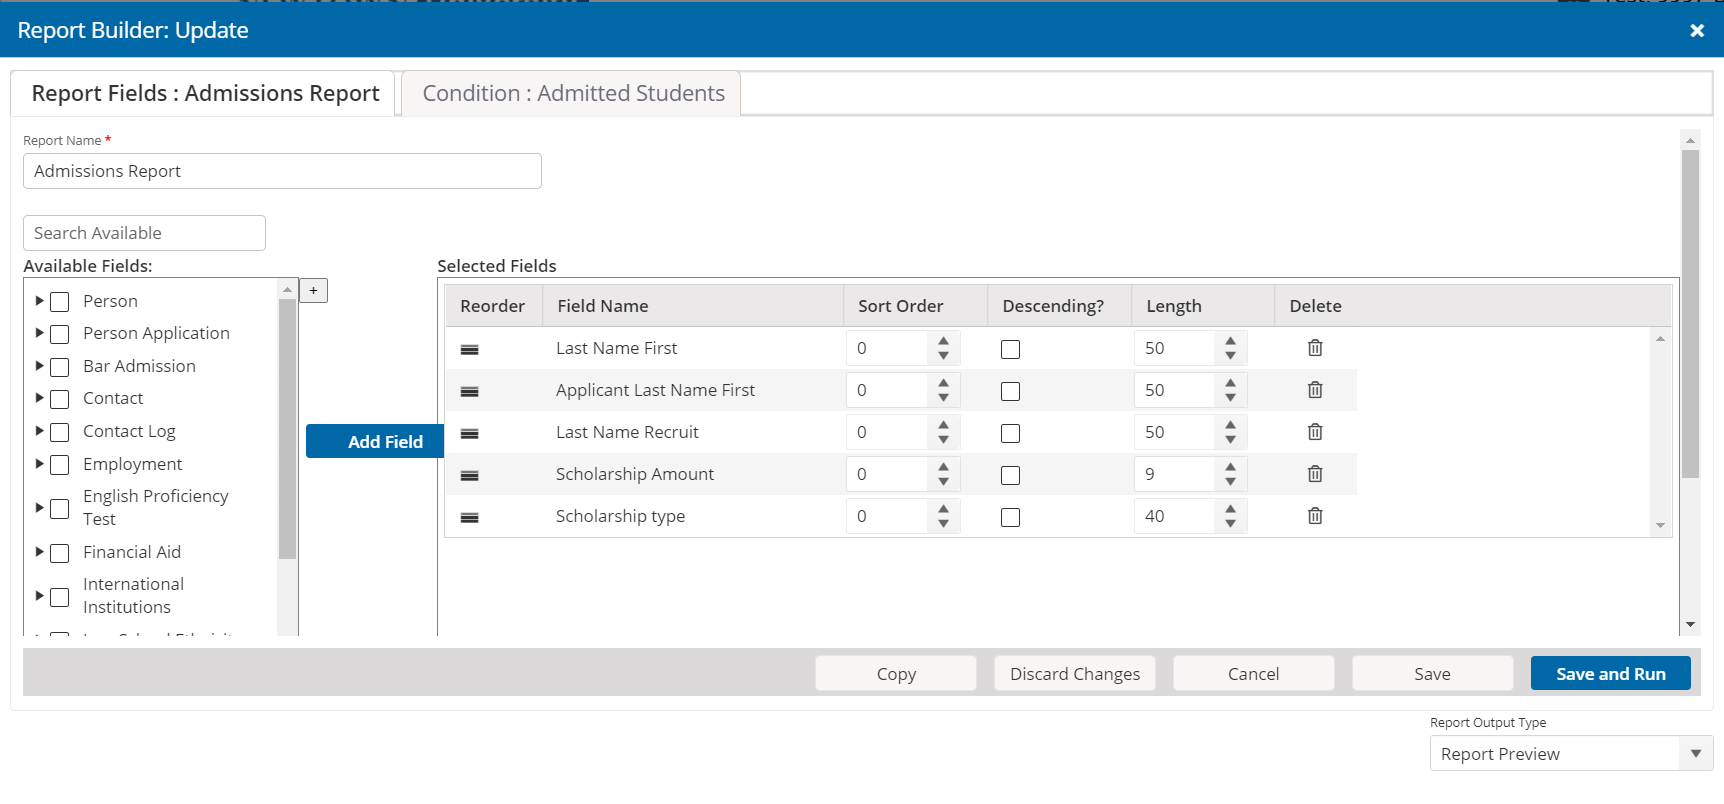Tick the English Proficiency Test checkbox
This screenshot has height=804, width=1724.
(x=60, y=509)
